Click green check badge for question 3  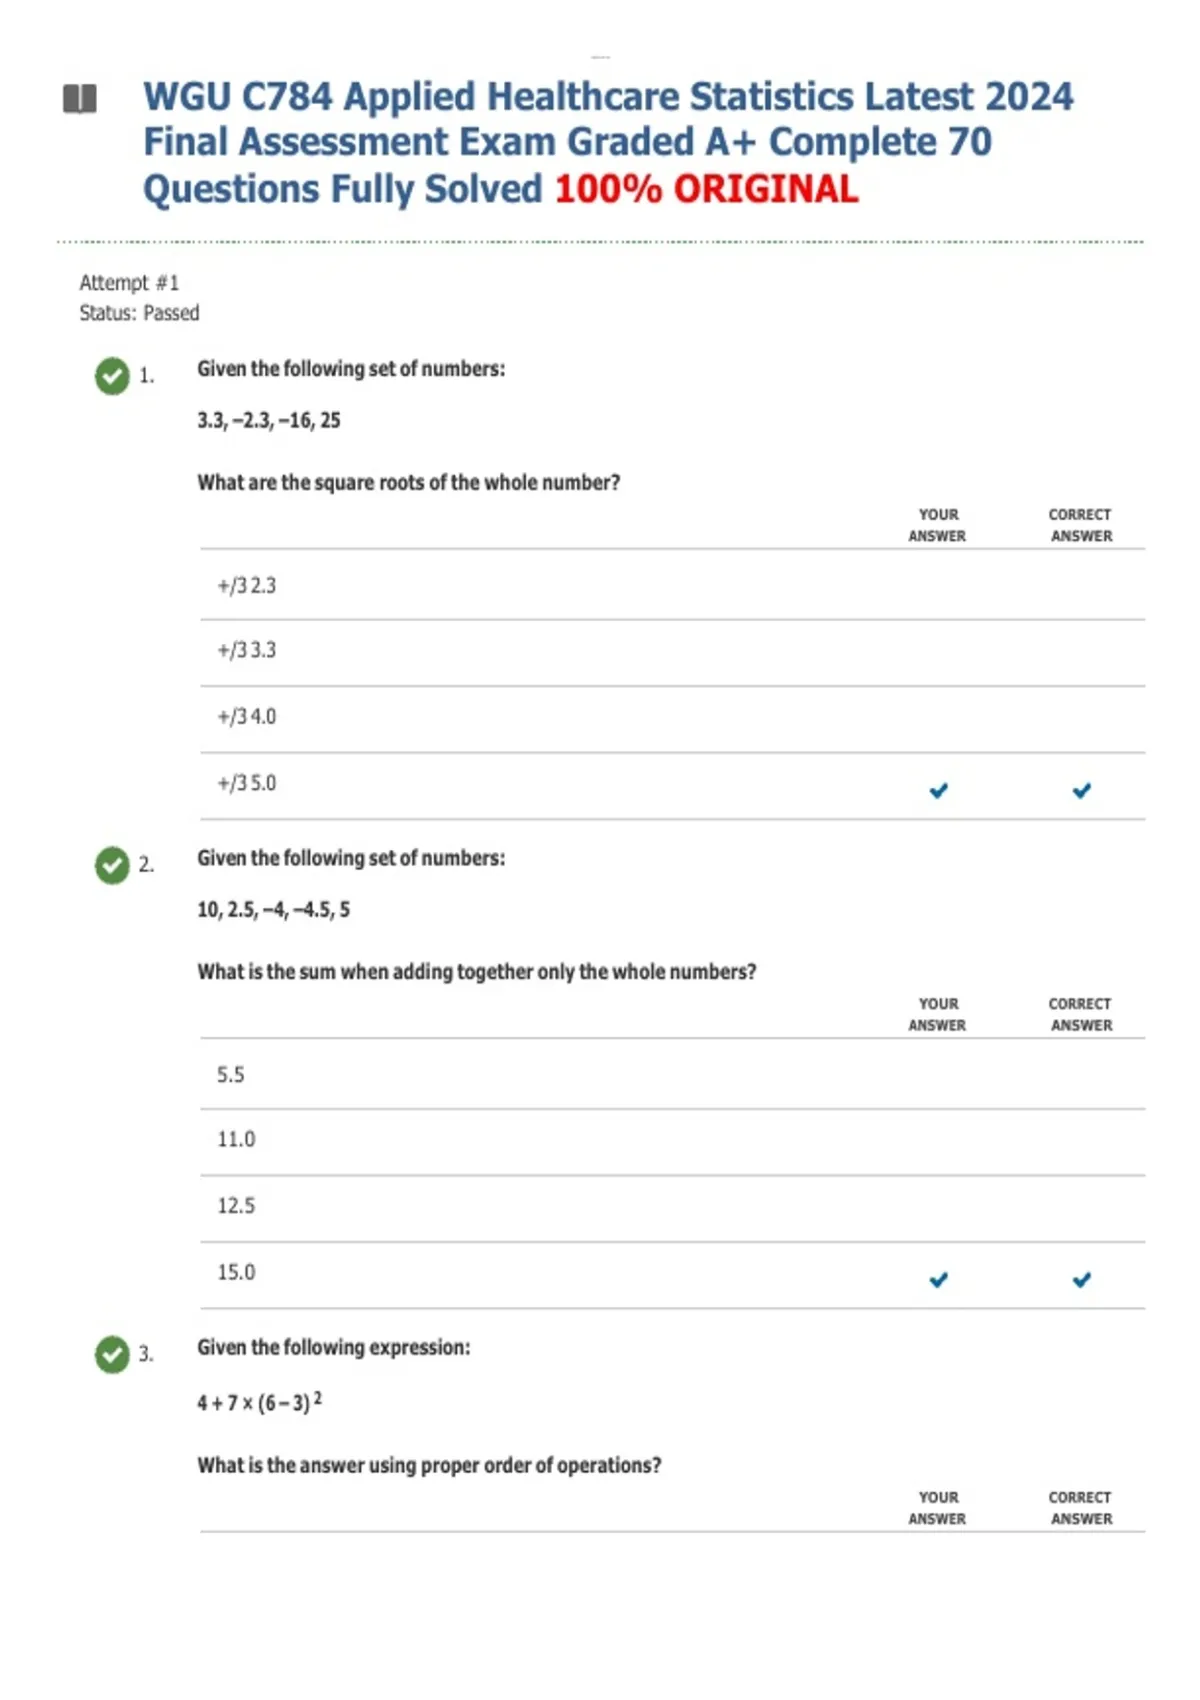click(112, 1355)
